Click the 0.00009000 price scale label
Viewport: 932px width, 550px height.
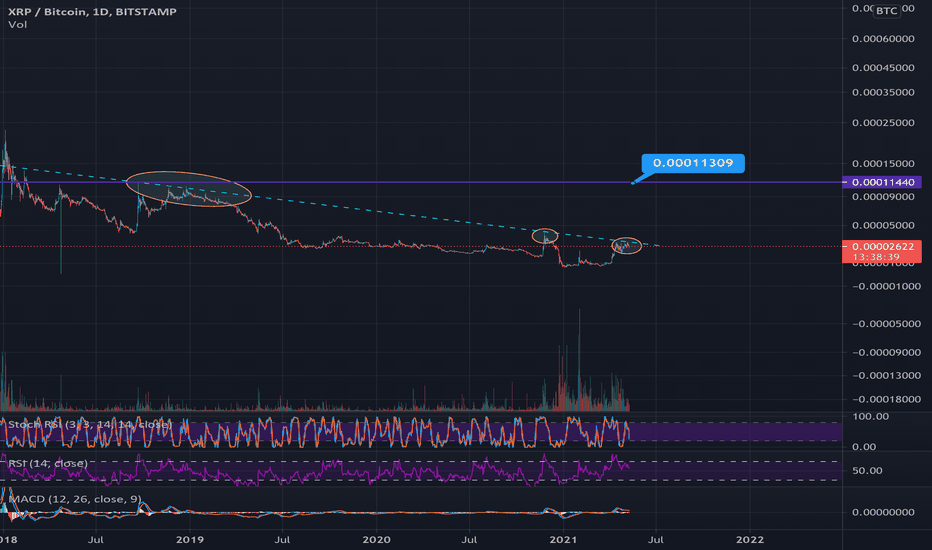[883, 197]
